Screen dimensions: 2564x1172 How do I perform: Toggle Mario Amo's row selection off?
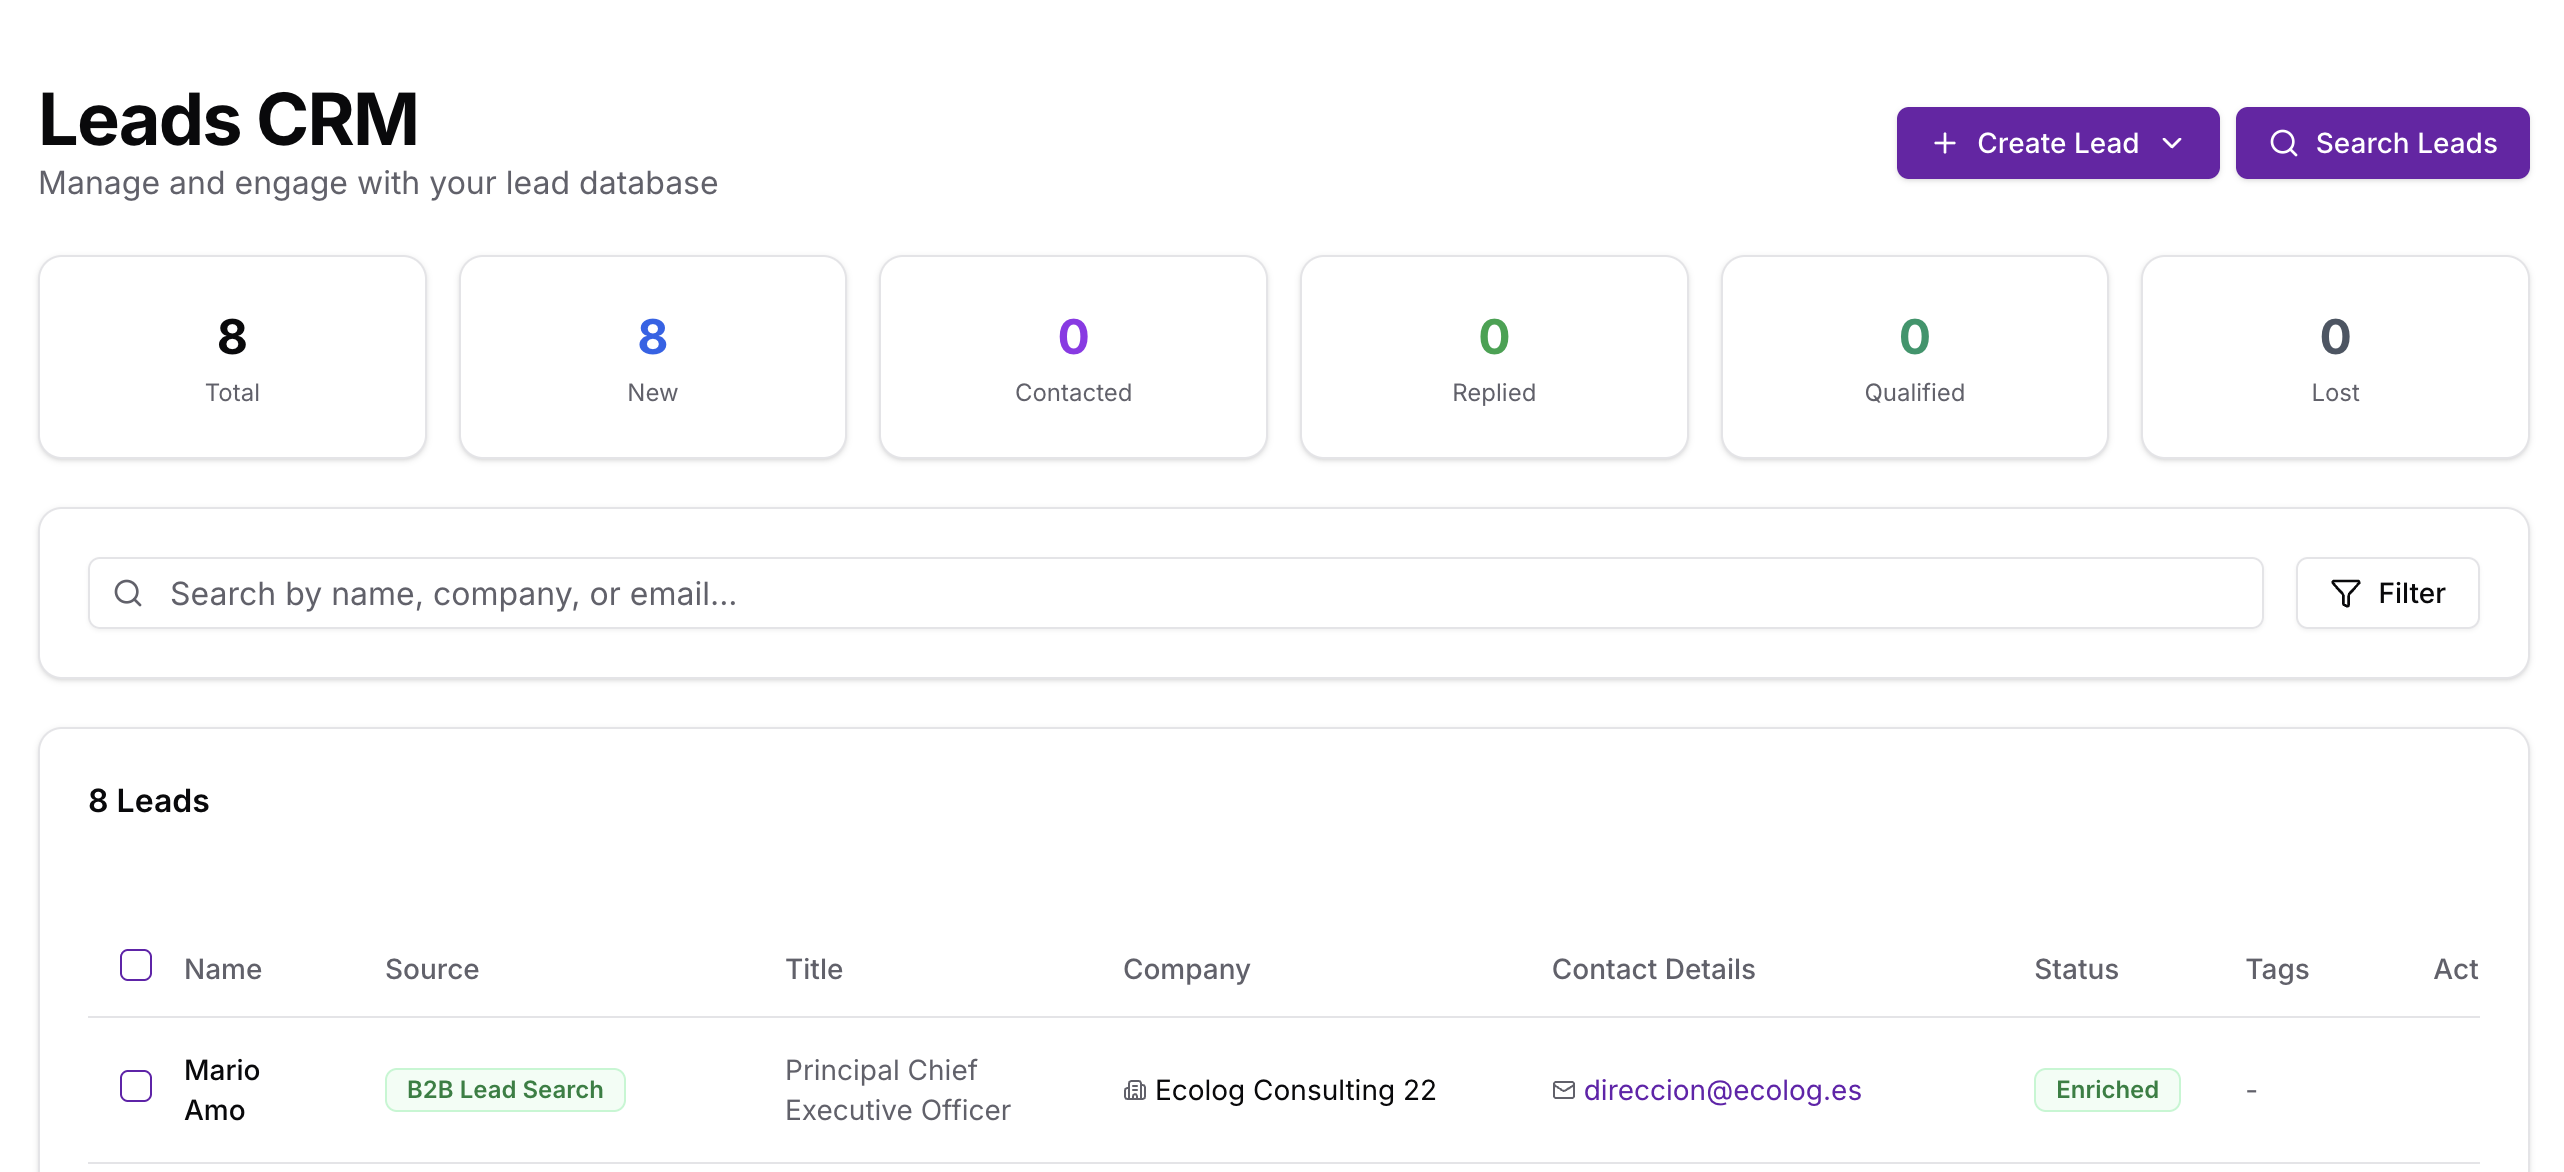click(x=135, y=1086)
